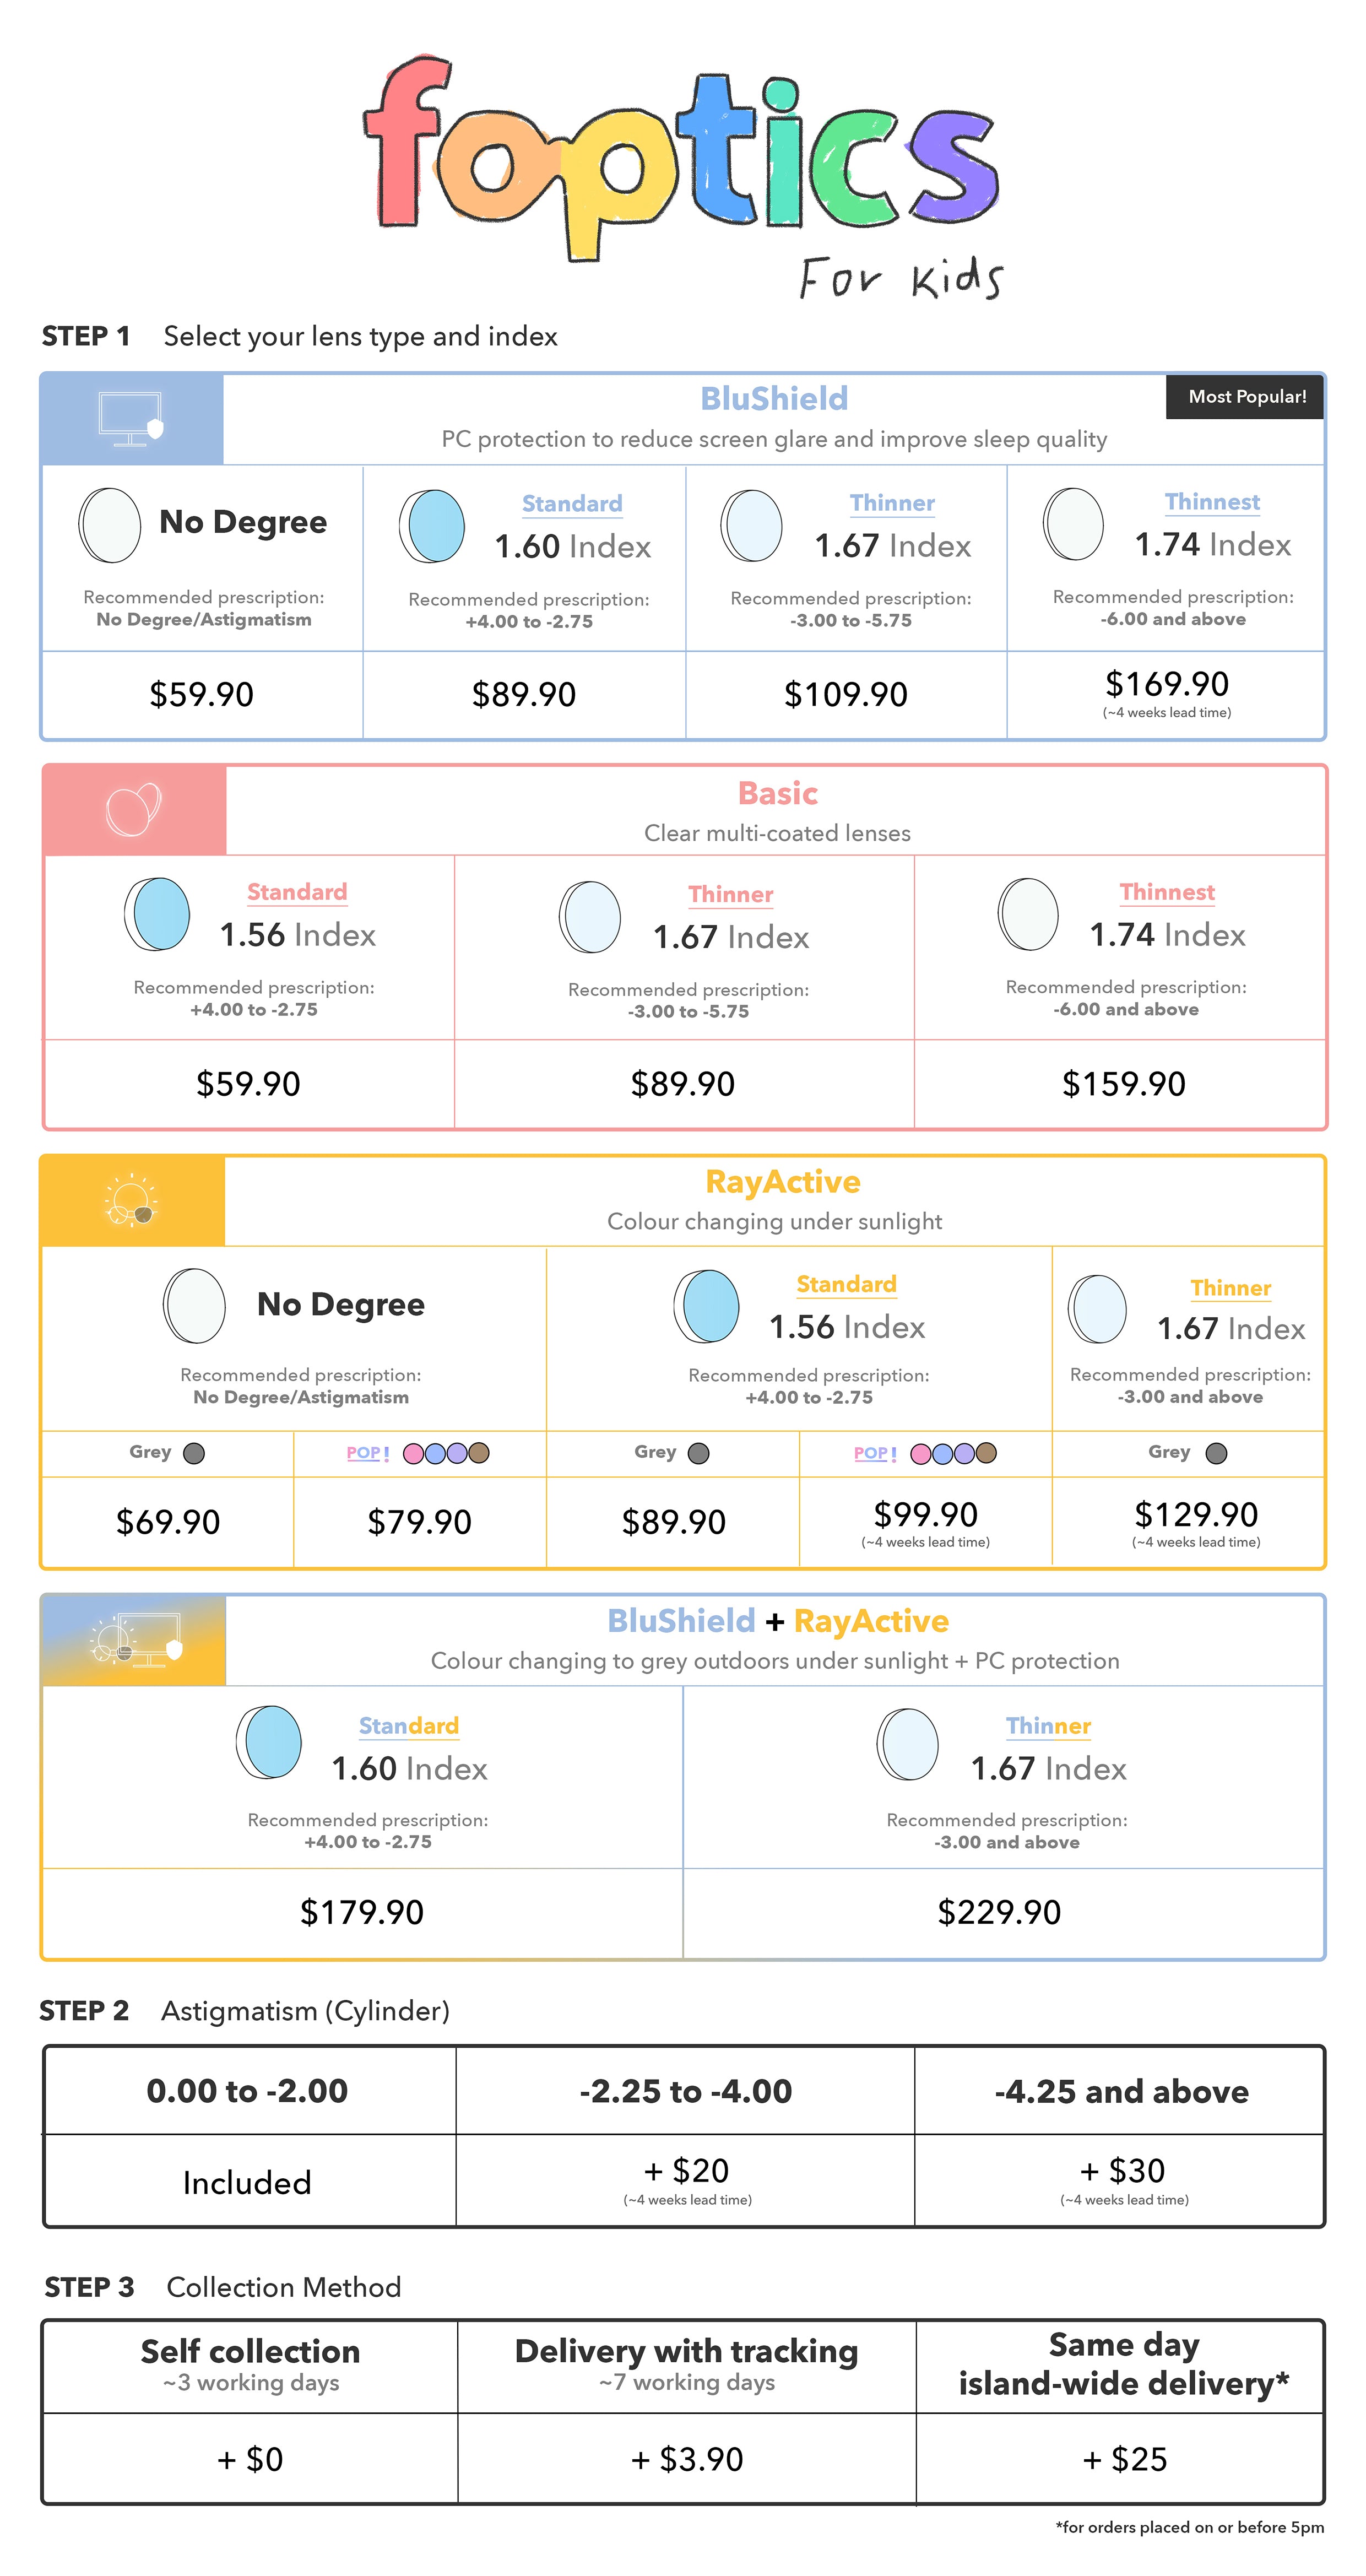The image size is (1366, 2576).
Task: Click the BluShield 1.74 Index lens icon
Action: coord(1073,523)
